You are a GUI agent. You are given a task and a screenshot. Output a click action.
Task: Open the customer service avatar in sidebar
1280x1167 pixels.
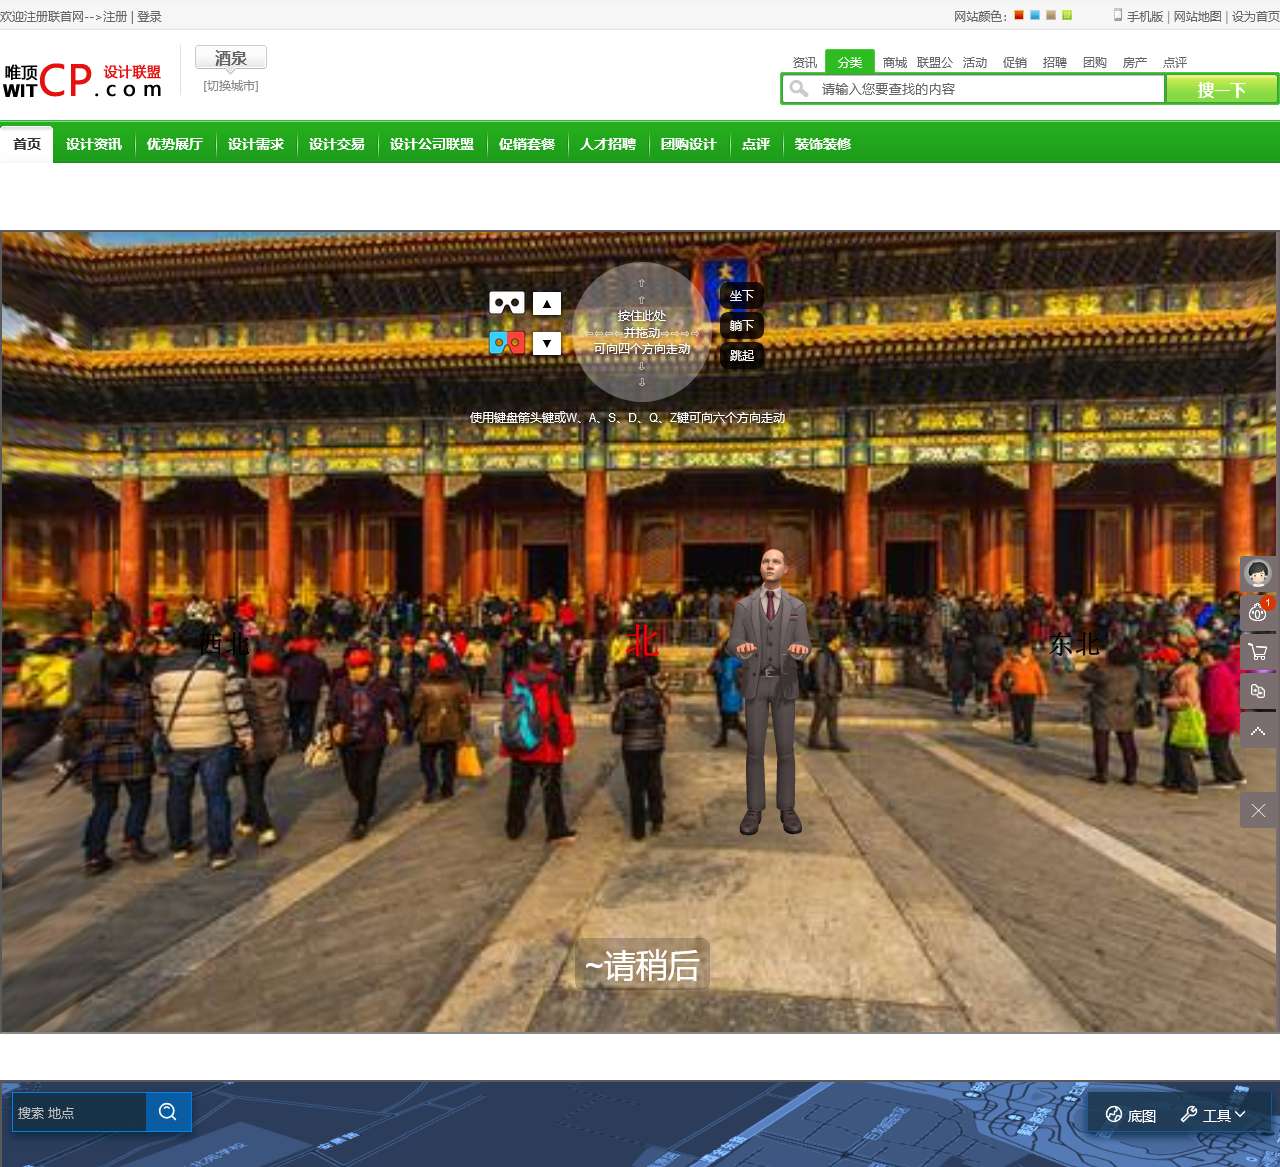[x=1258, y=574]
